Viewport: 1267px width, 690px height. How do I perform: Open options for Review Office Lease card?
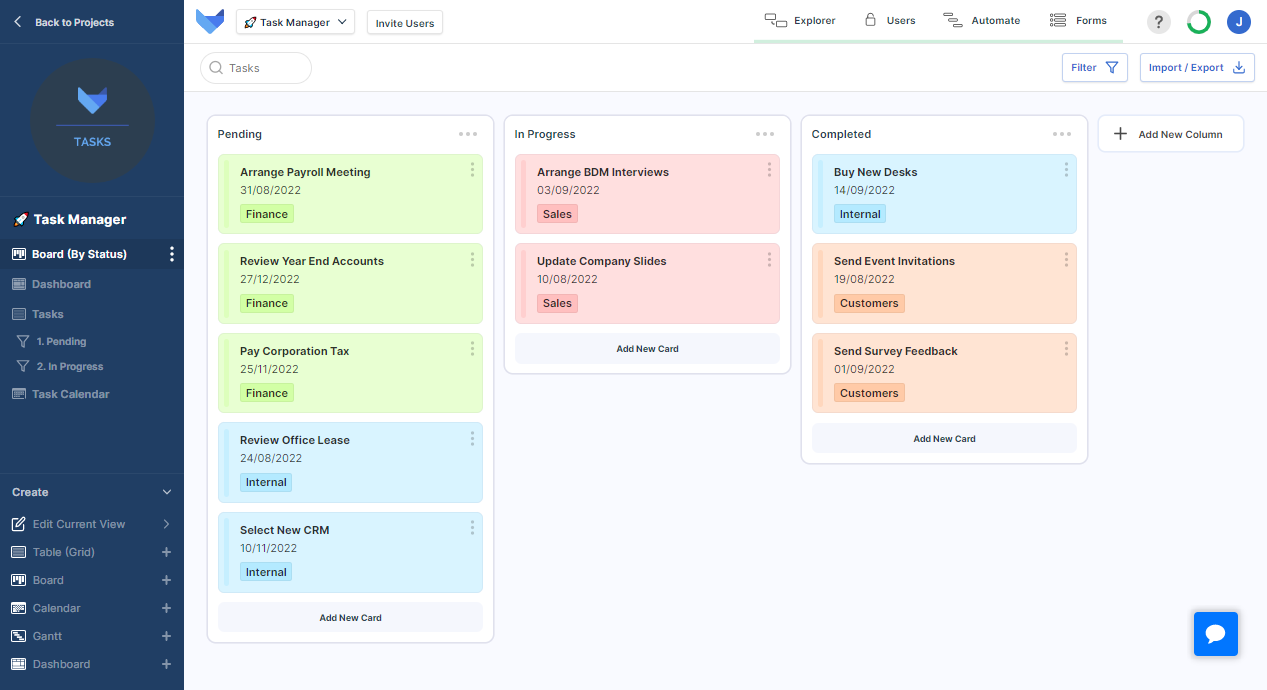coord(472,439)
